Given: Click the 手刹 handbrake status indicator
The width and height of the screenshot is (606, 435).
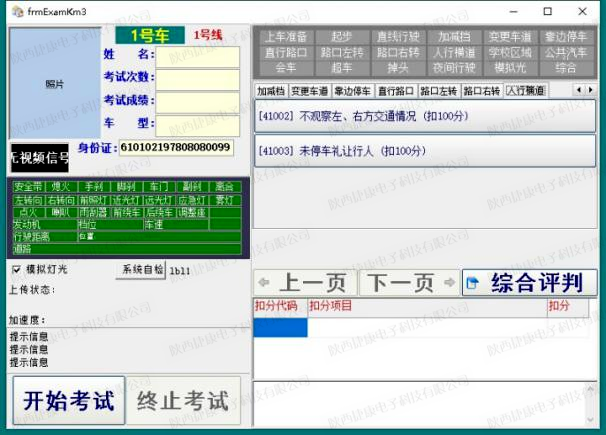Looking at the screenshot, I should [x=93, y=187].
